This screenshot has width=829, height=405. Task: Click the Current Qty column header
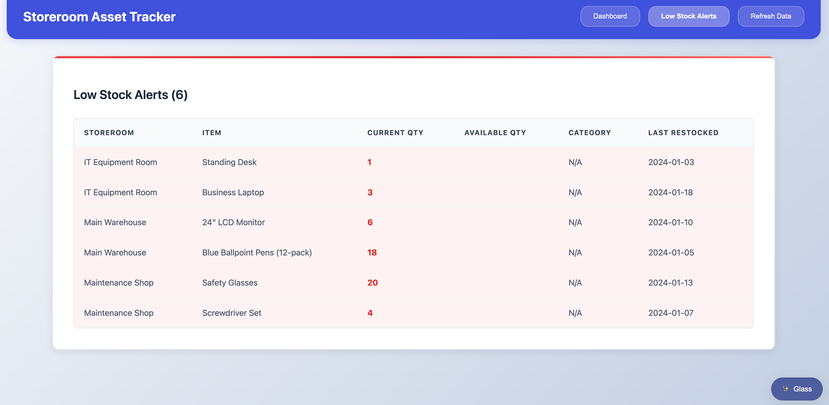pyautogui.click(x=395, y=133)
